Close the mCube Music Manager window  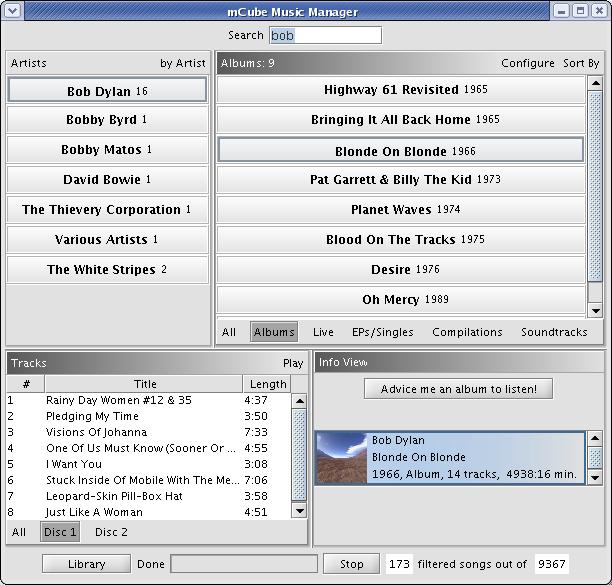tap(599, 11)
